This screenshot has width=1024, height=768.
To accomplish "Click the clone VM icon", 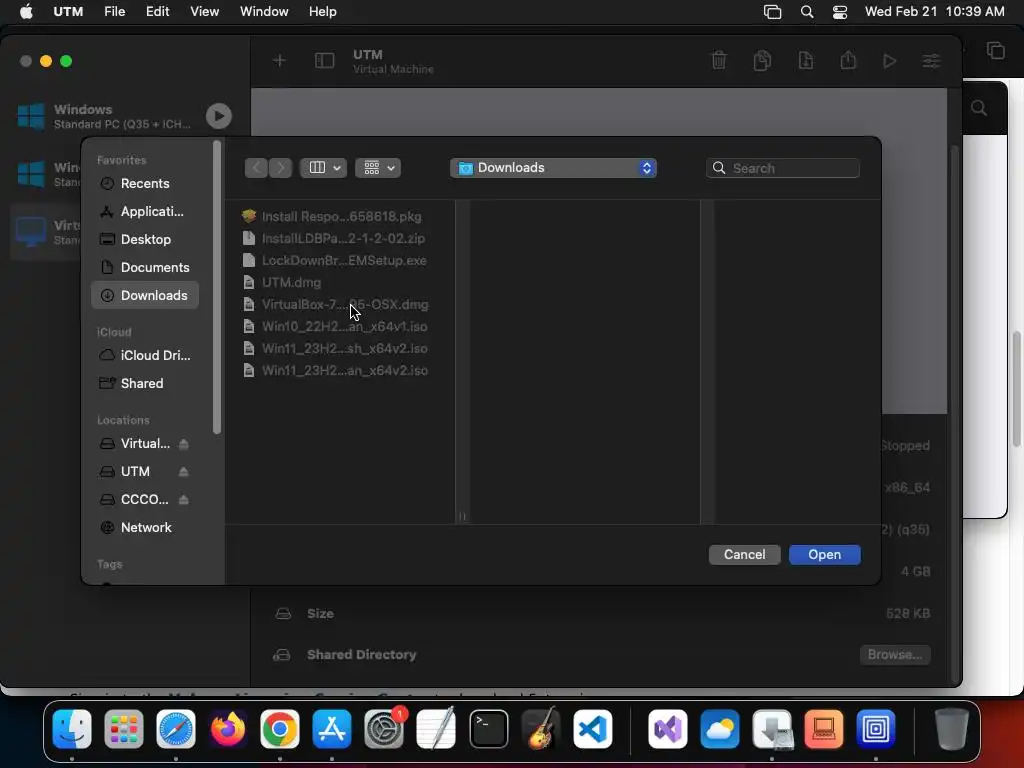I will 762,61.
